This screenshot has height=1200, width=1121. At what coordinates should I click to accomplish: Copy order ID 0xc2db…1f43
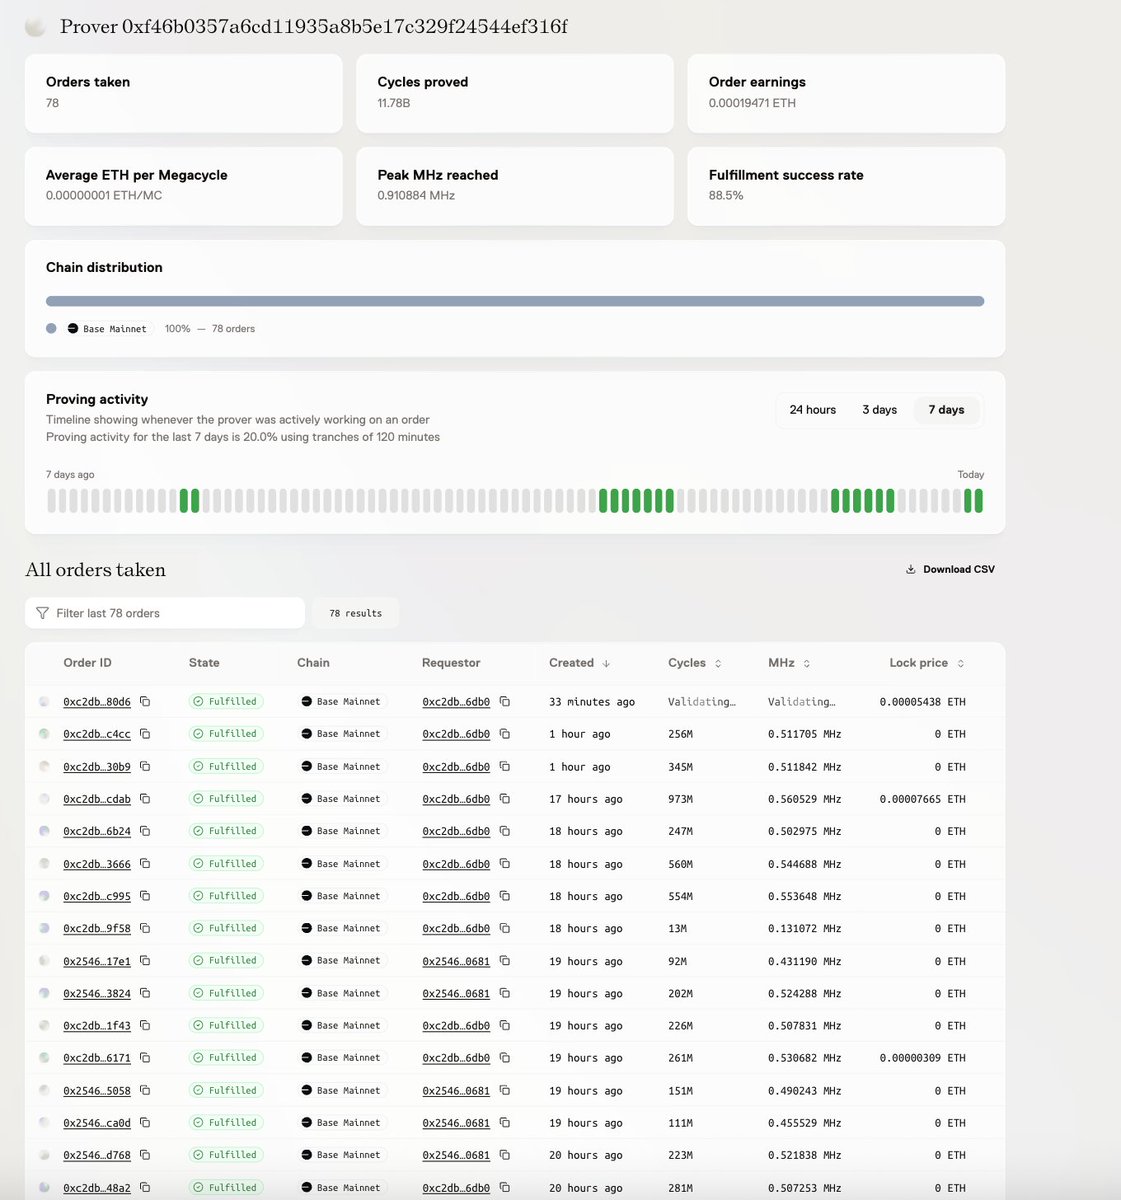point(145,1026)
